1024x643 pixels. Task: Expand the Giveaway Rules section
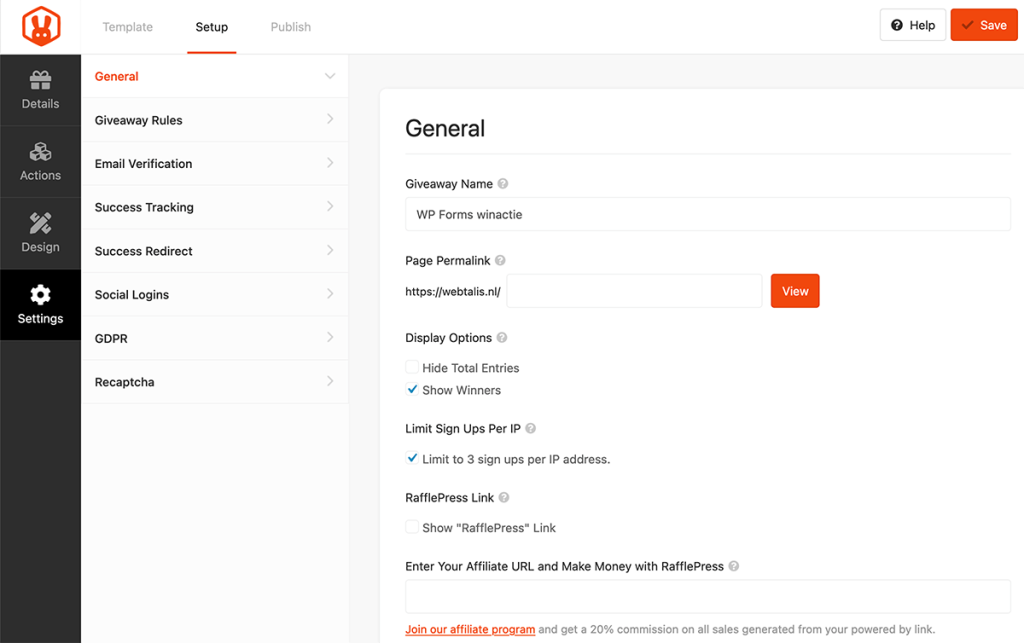tap(329, 120)
